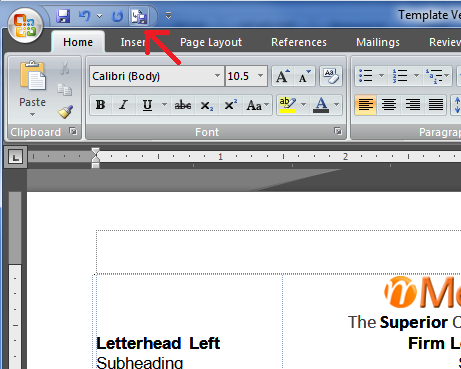This screenshot has width=461, height=369.
Task: Open font color picker dropdown
Action: click(337, 105)
